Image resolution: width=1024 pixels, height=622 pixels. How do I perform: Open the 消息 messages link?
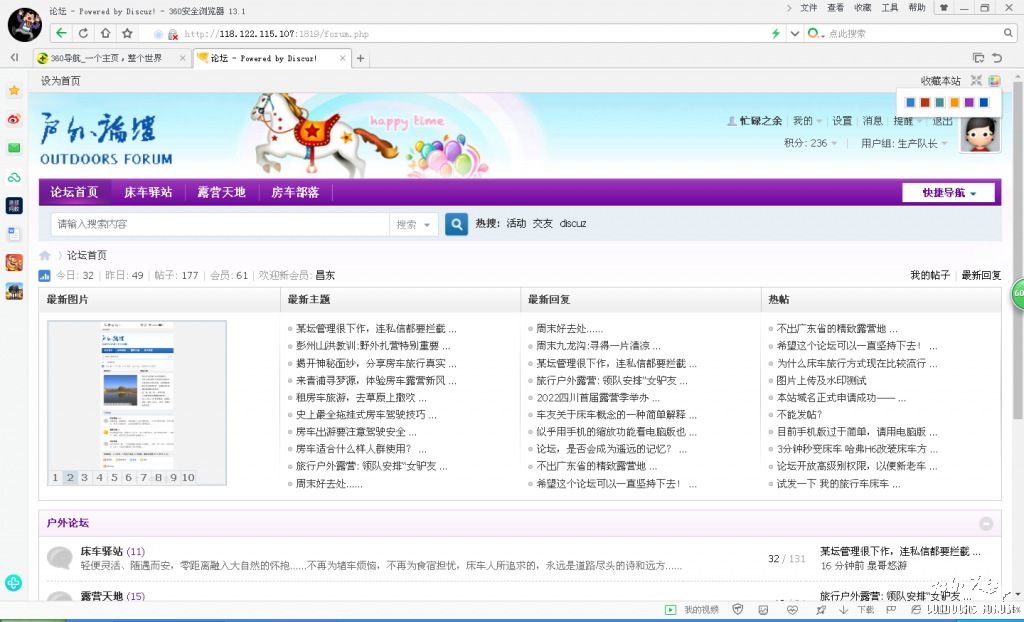[x=872, y=121]
